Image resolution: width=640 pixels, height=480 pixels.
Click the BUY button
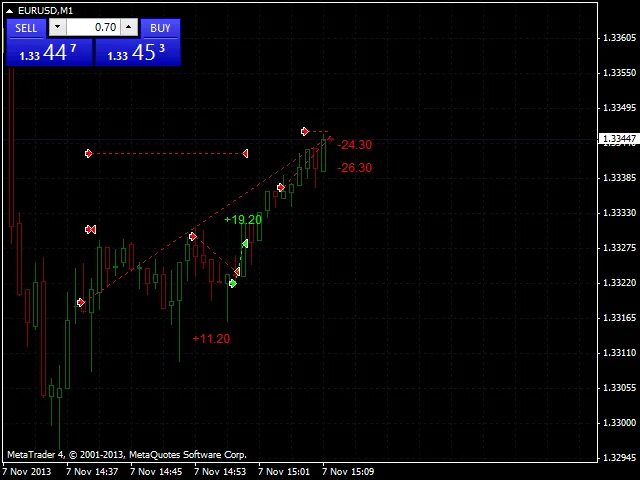(160, 28)
